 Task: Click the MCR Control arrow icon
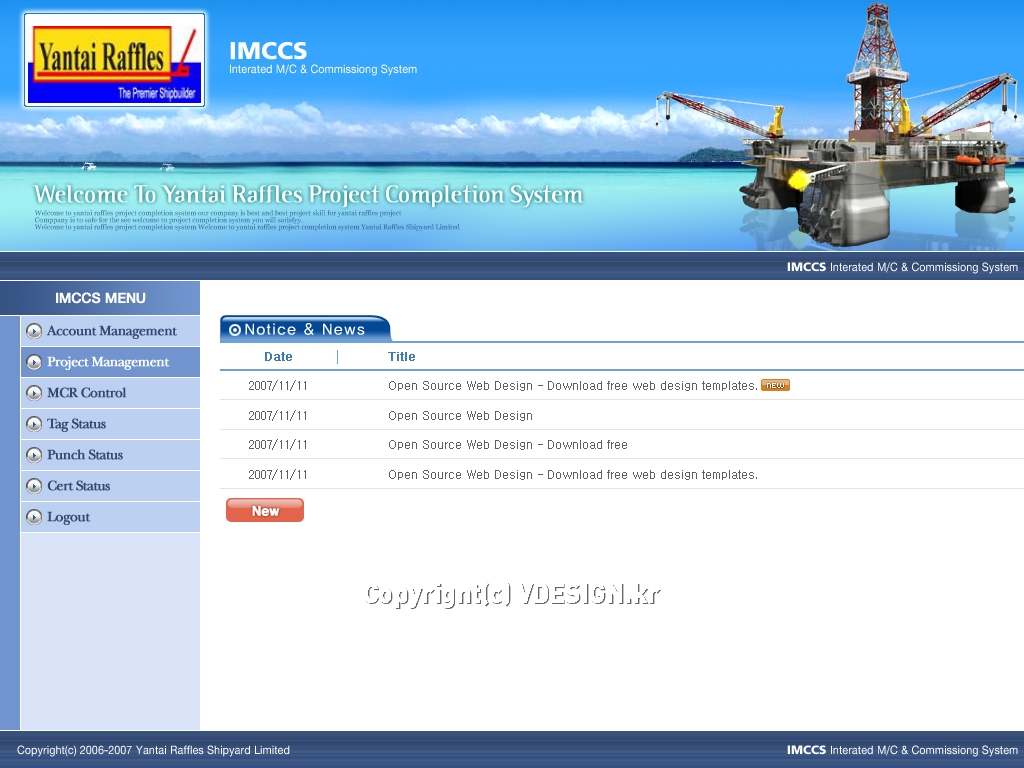tap(34, 393)
